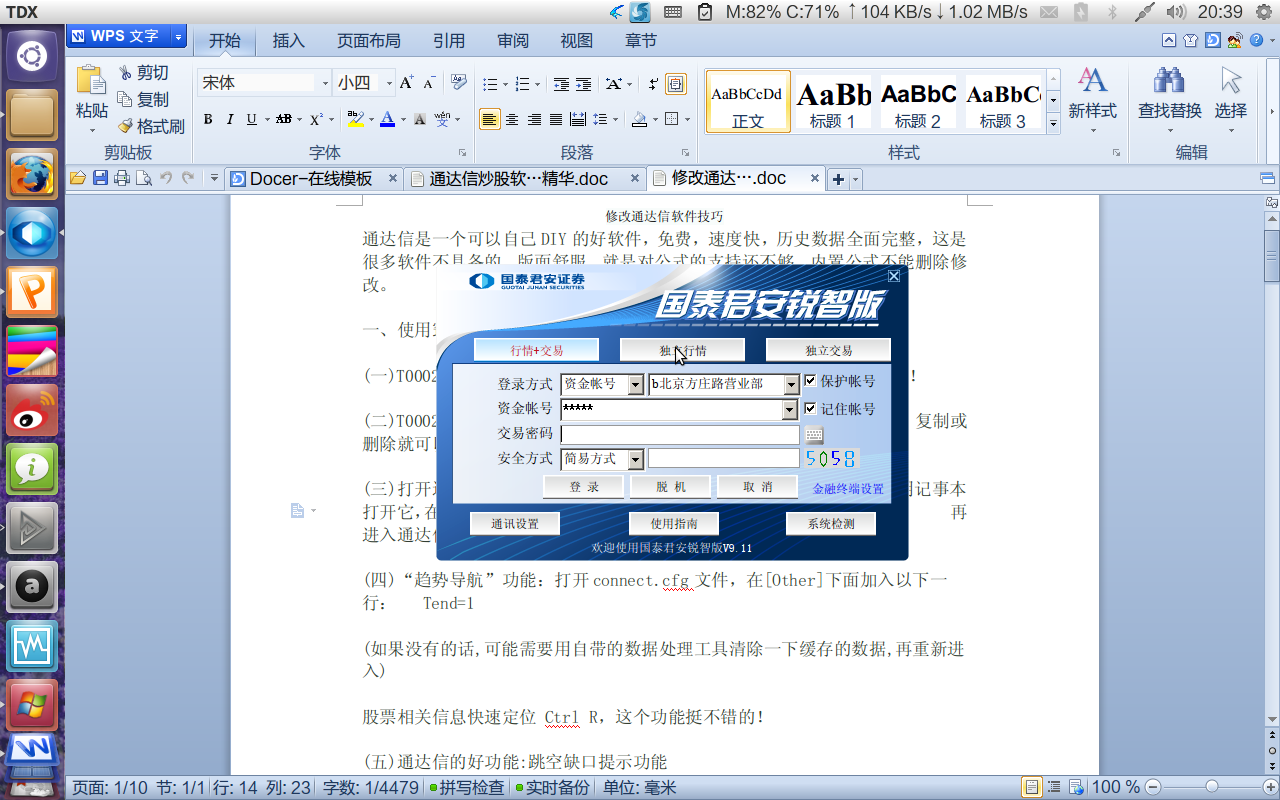Viewport: 1280px width, 800px height.
Task: Open the WPS 文字 application menu arrow
Action: tap(179, 36)
